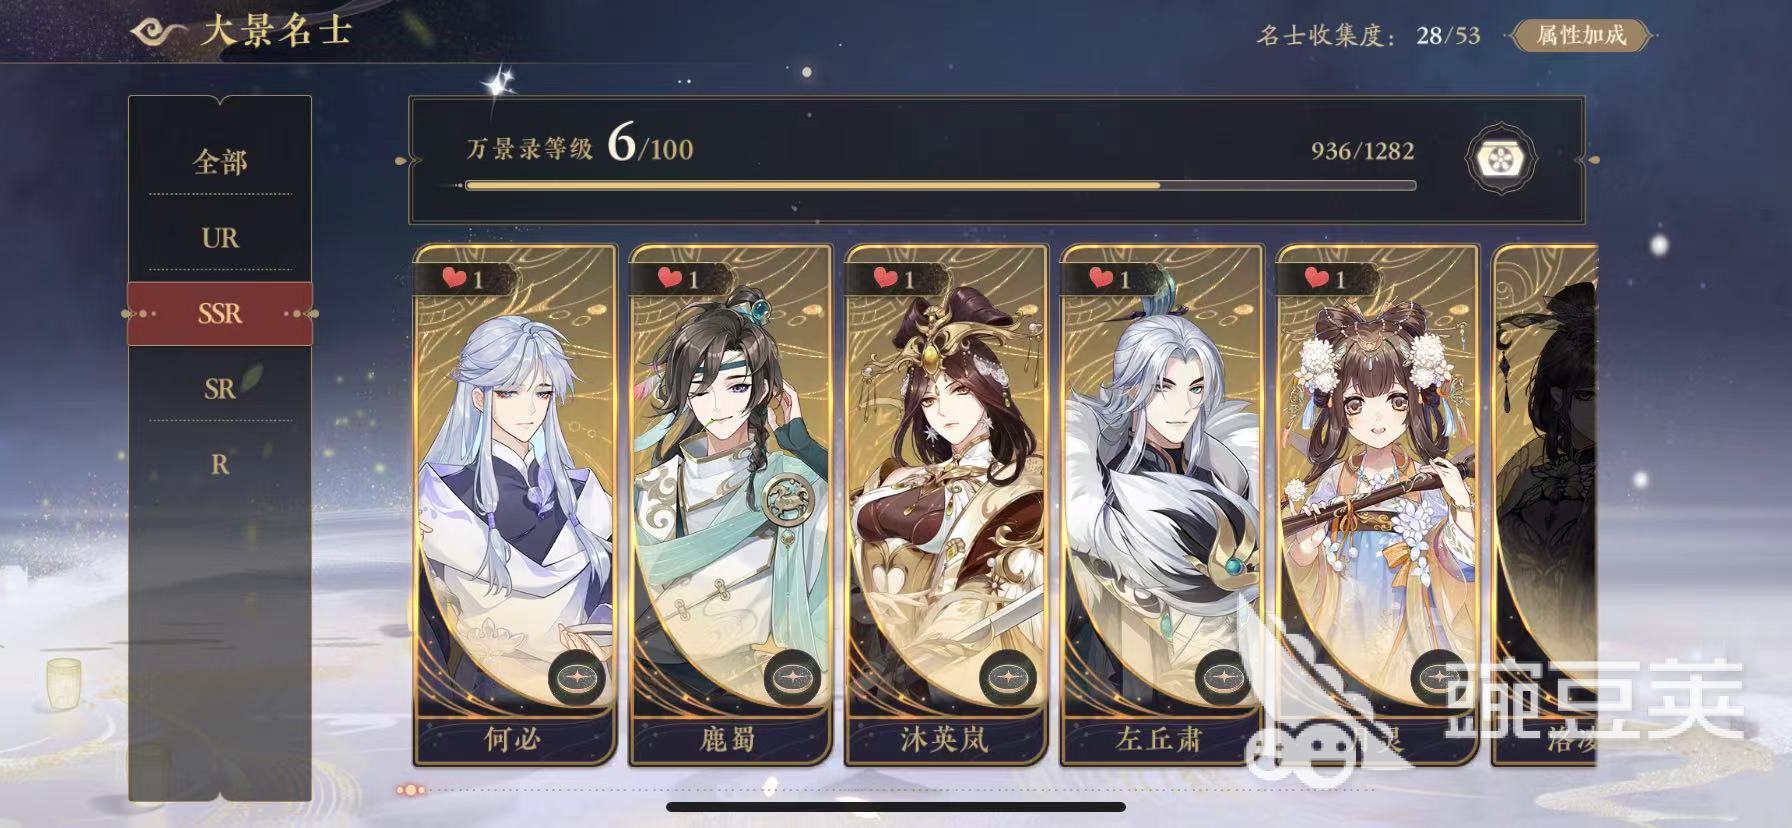Select the SSR rarity tab
This screenshot has height=828, width=1792.
pyautogui.click(x=220, y=313)
